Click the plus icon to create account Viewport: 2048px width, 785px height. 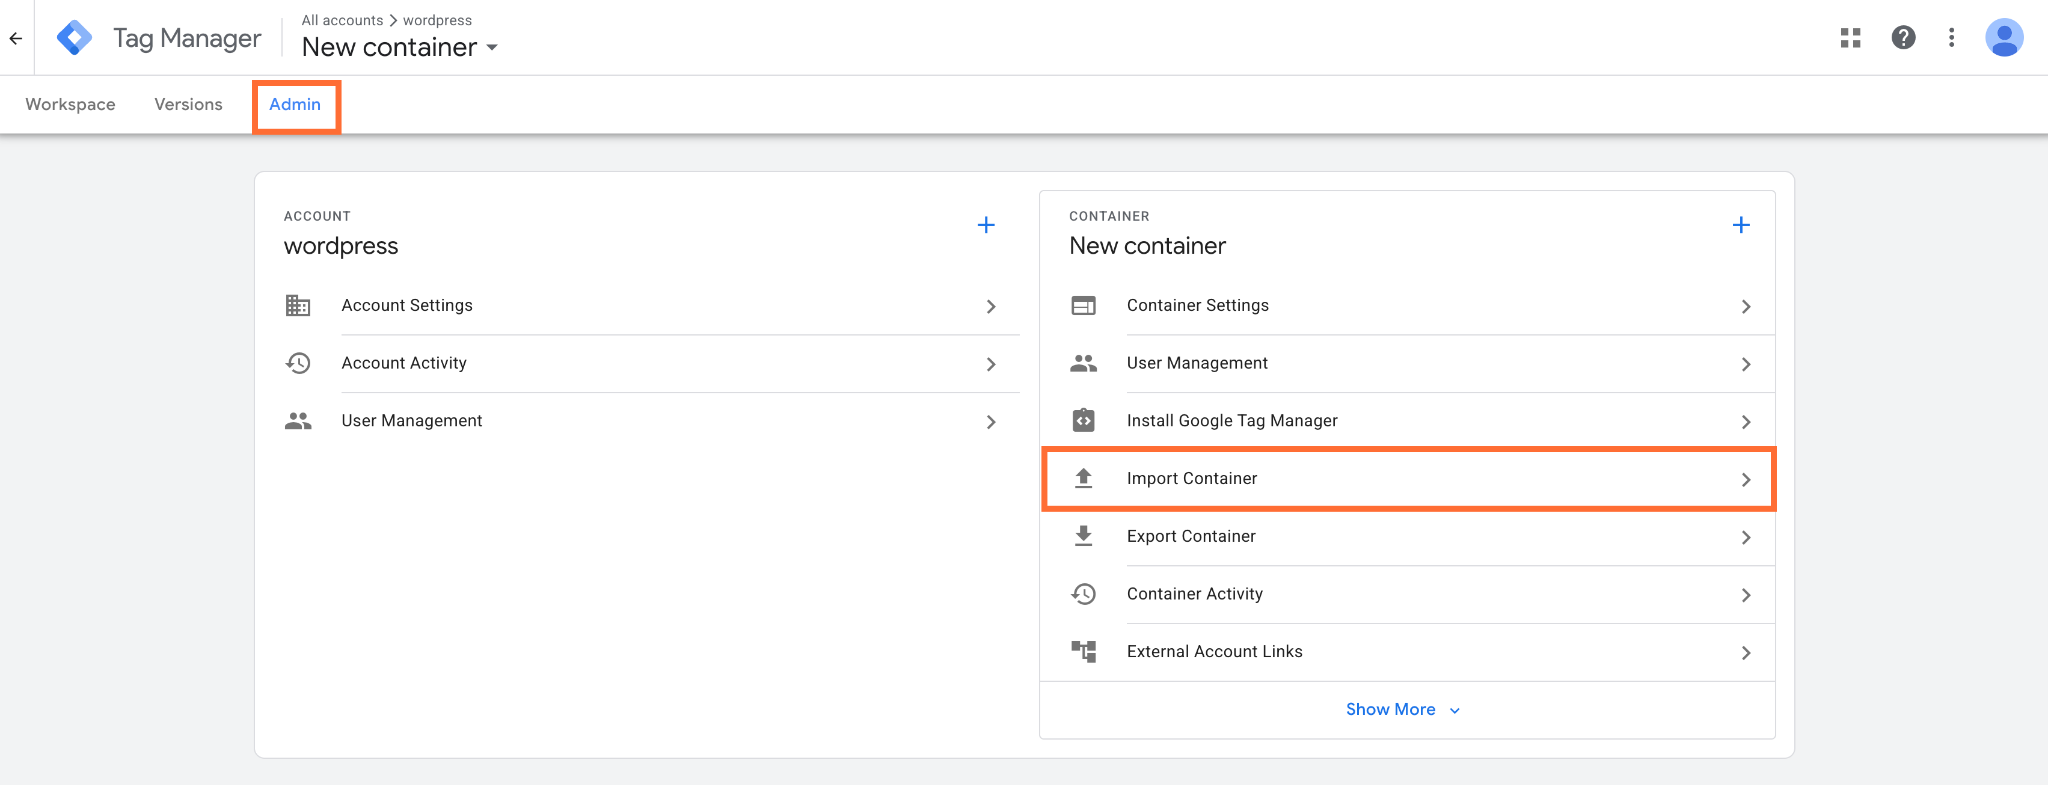[x=986, y=225]
